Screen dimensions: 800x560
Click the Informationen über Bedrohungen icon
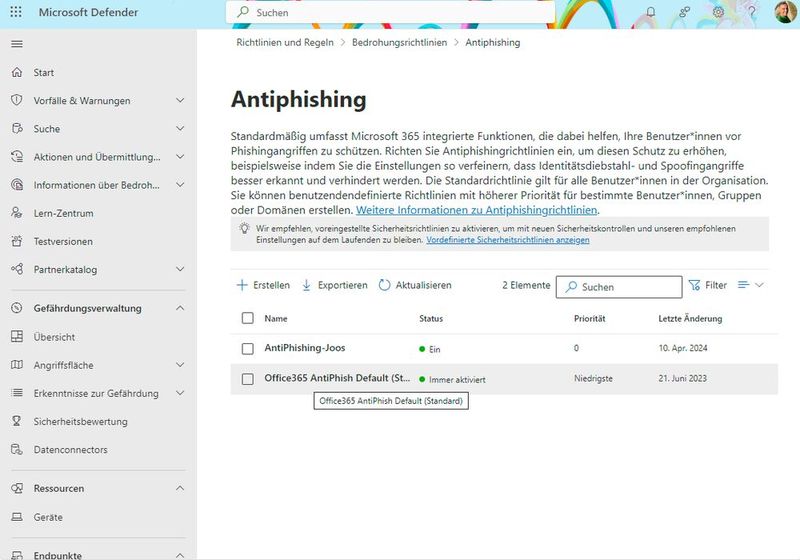coord(17,185)
